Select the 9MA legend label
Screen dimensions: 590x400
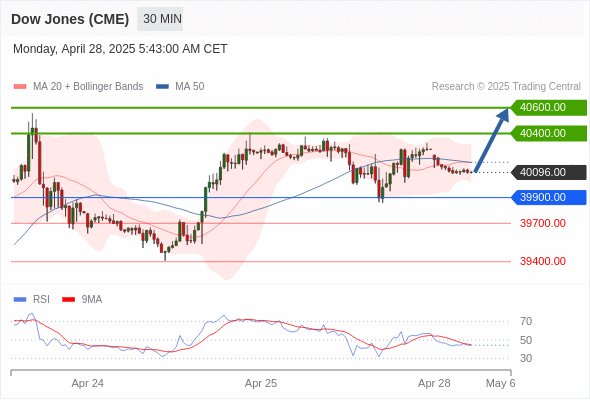[92, 300]
